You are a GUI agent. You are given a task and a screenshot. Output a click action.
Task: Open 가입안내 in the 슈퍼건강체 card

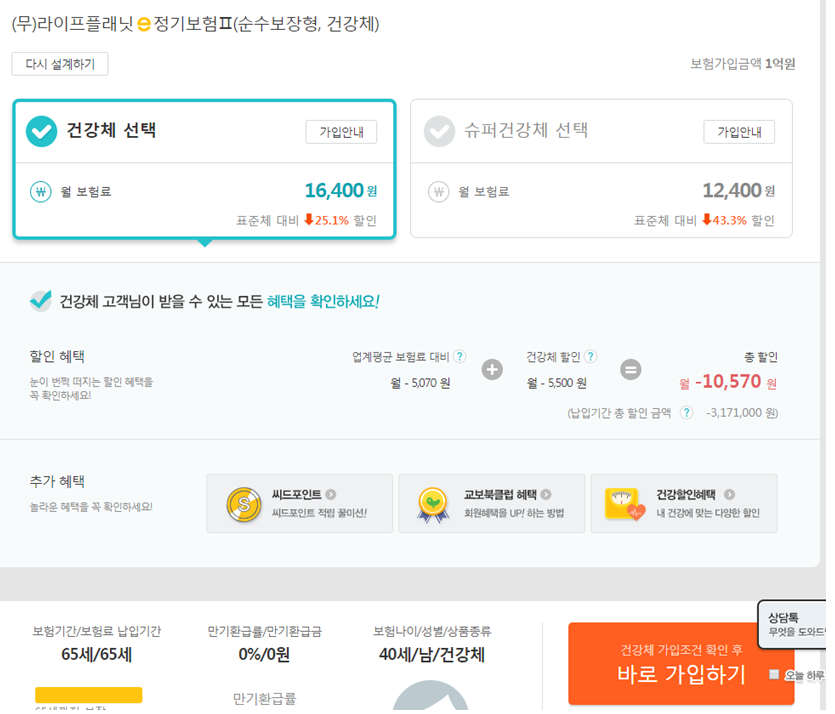(x=739, y=132)
